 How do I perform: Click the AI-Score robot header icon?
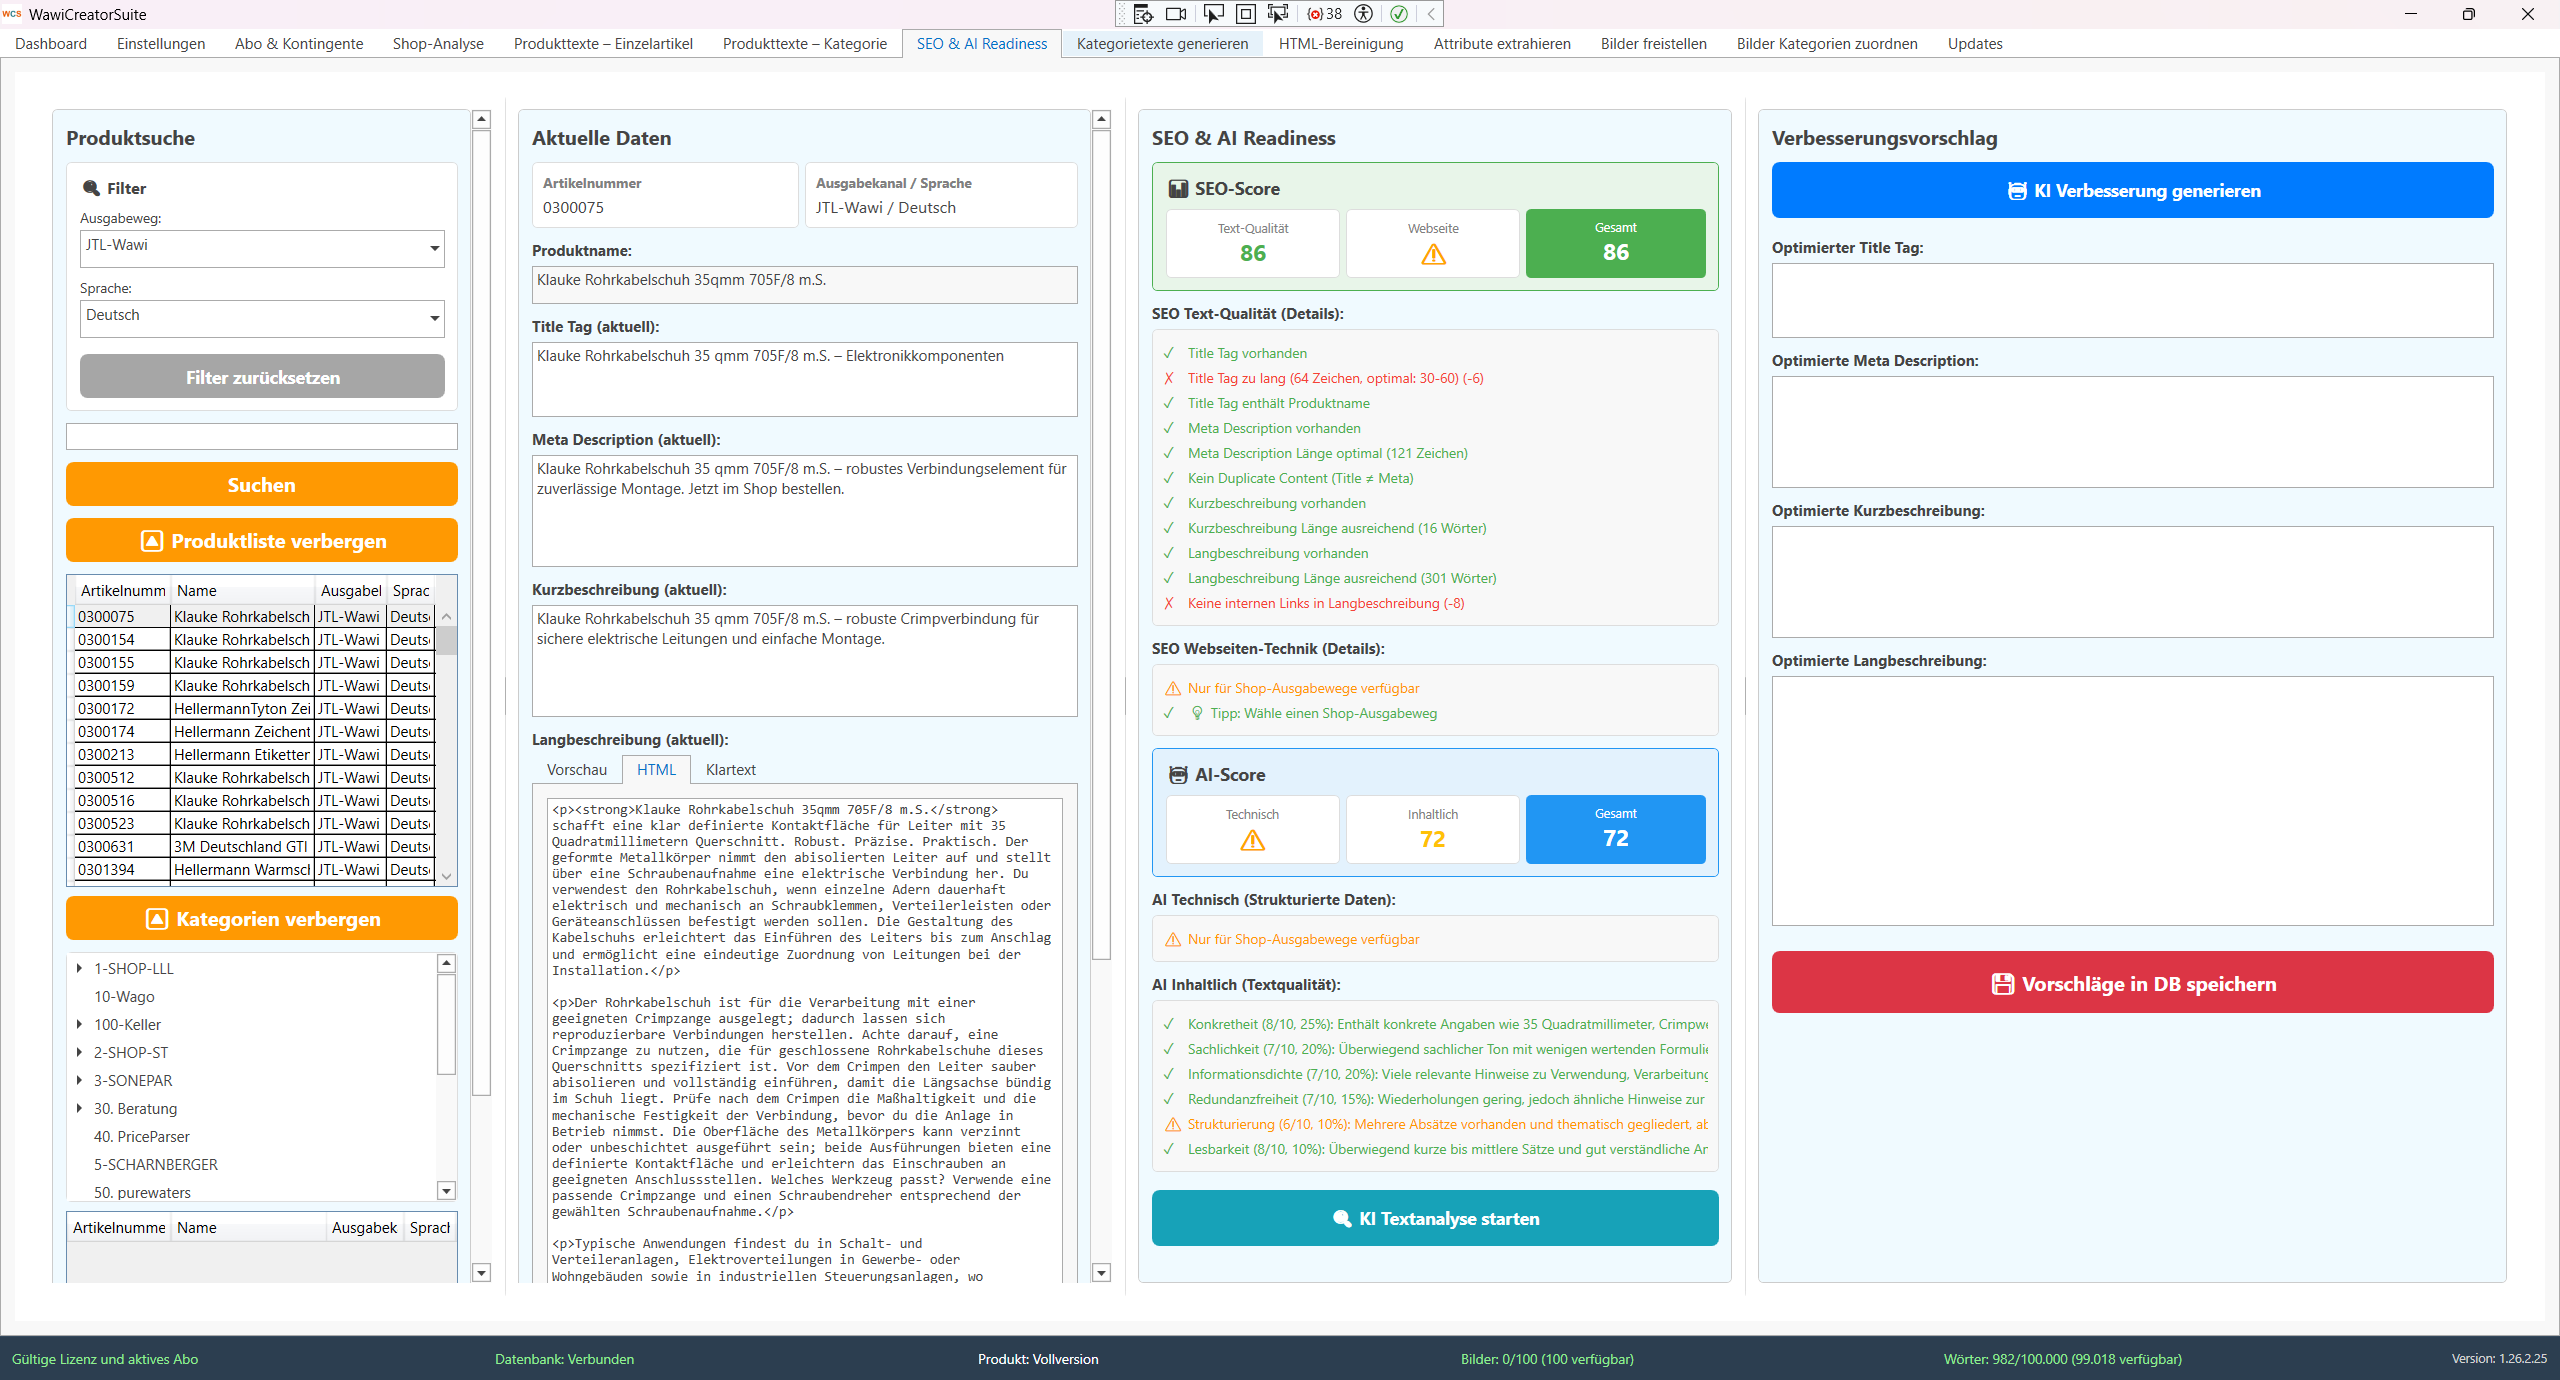point(1179,775)
